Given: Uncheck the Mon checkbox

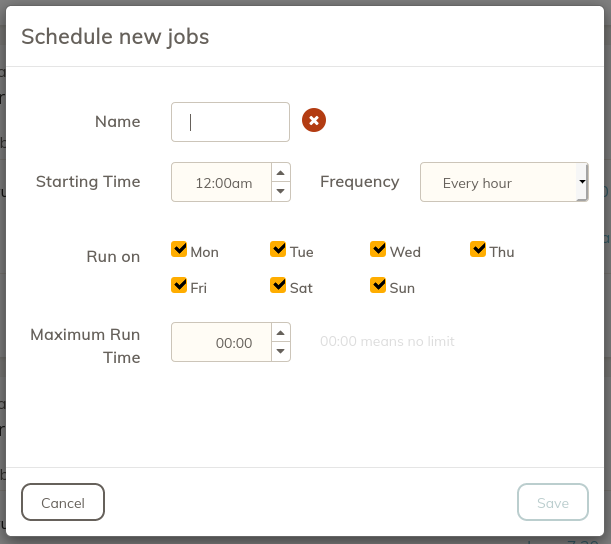Looking at the screenshot, I should pos(179,249).
